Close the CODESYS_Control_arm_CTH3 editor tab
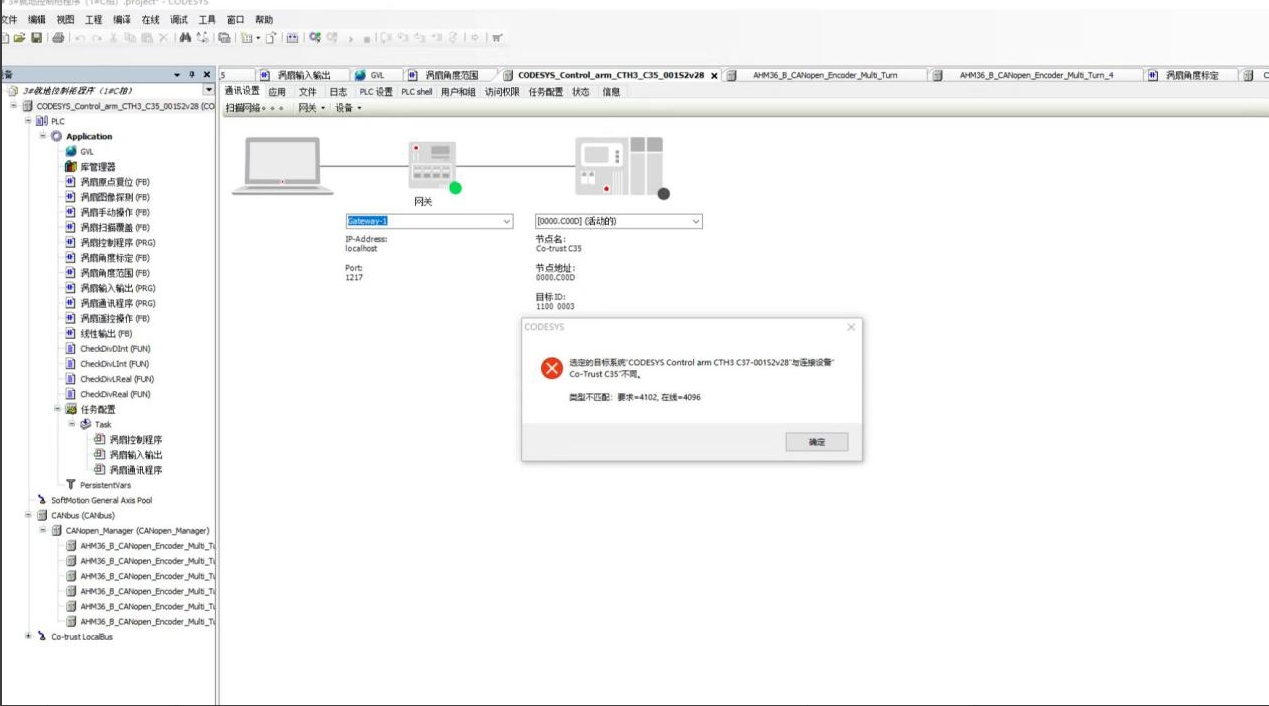The height and width of the screenshot is (706, 1269). 714,76
